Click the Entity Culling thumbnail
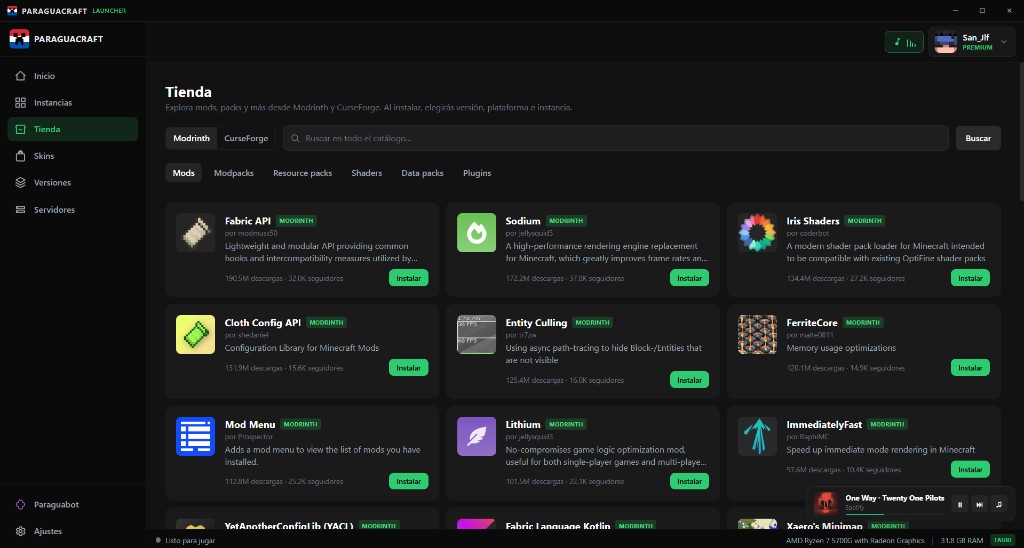 tap(476, 334)
